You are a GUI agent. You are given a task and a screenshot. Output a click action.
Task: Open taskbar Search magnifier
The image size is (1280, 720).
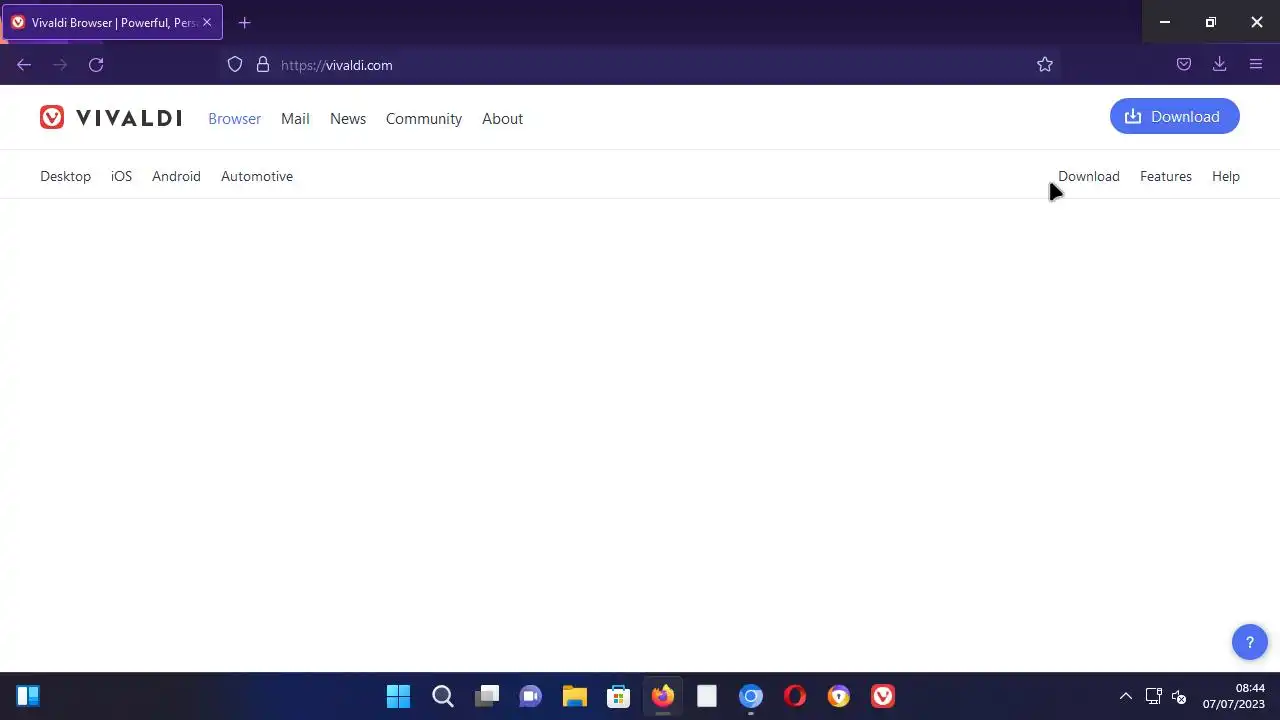click(x=443, y=696)
